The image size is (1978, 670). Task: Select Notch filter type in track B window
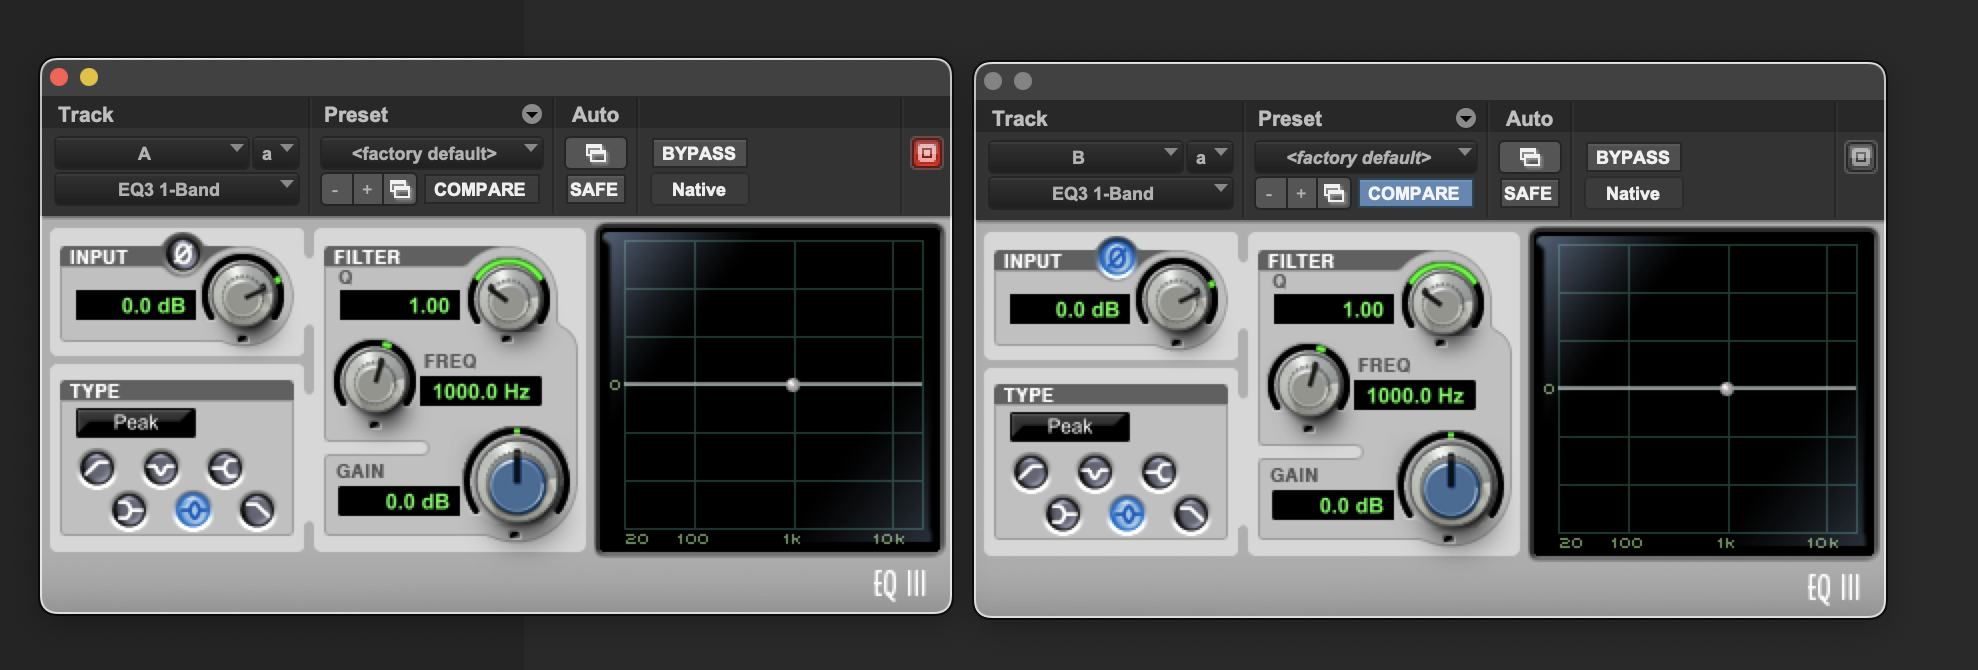click(1095, 472)
